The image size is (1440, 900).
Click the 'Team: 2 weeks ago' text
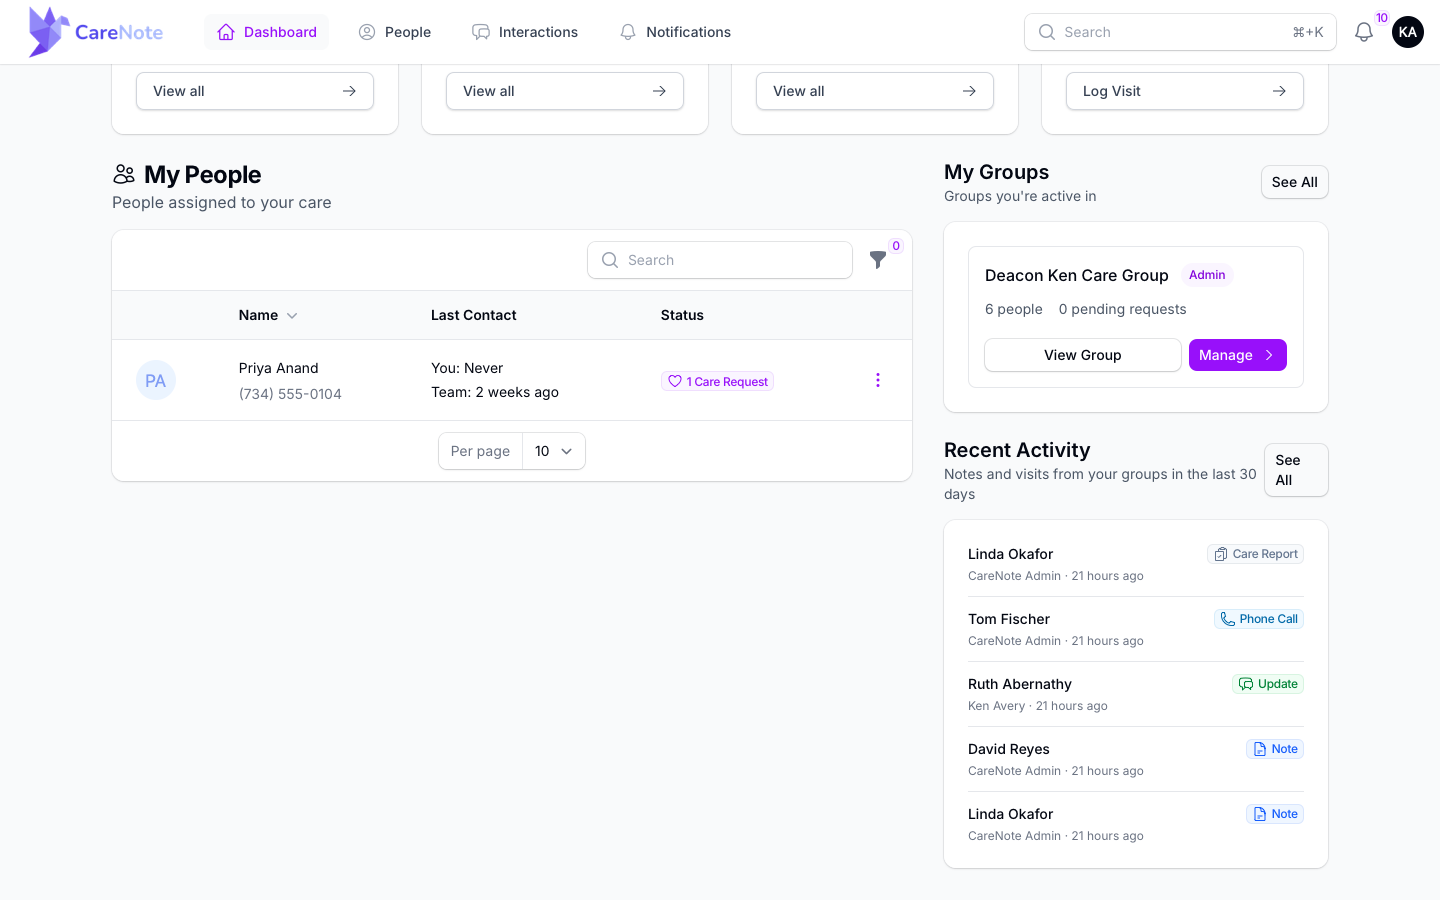pos(495,392)
